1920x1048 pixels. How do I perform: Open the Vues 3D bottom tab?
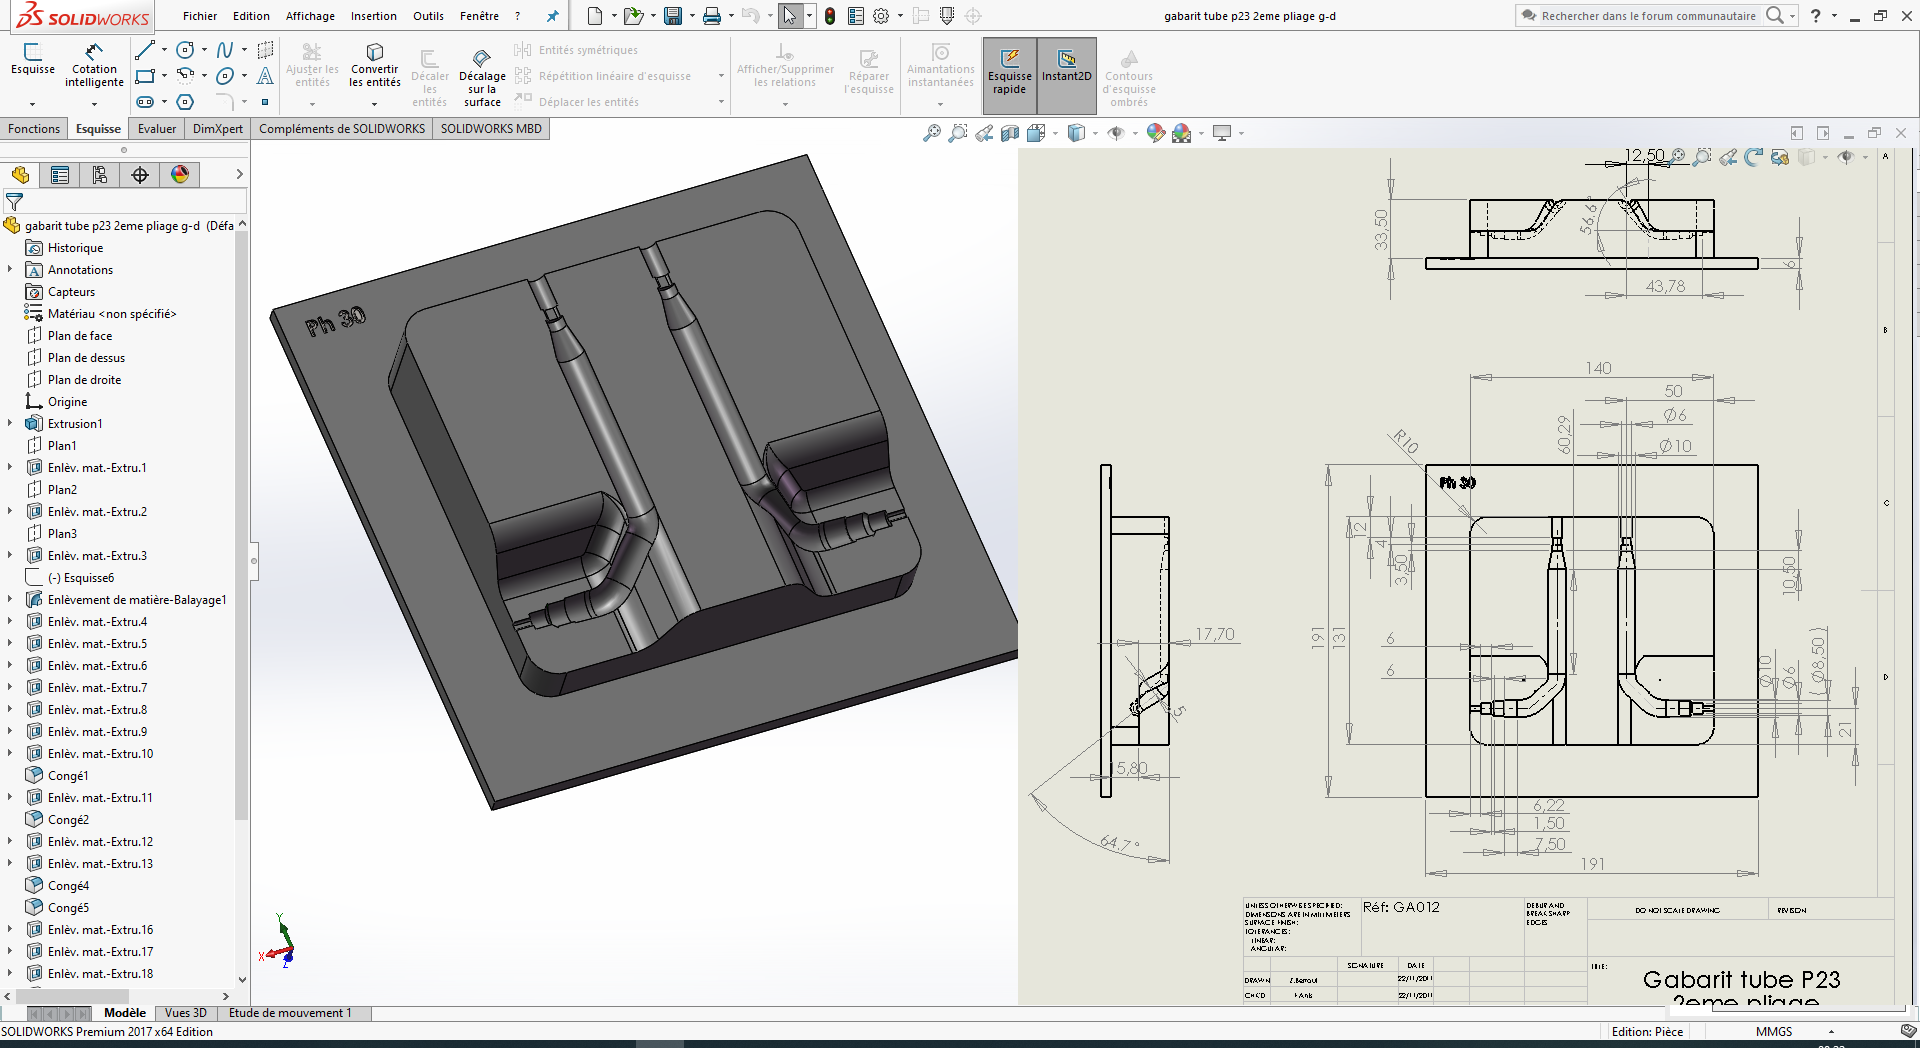coord(185,1013)
